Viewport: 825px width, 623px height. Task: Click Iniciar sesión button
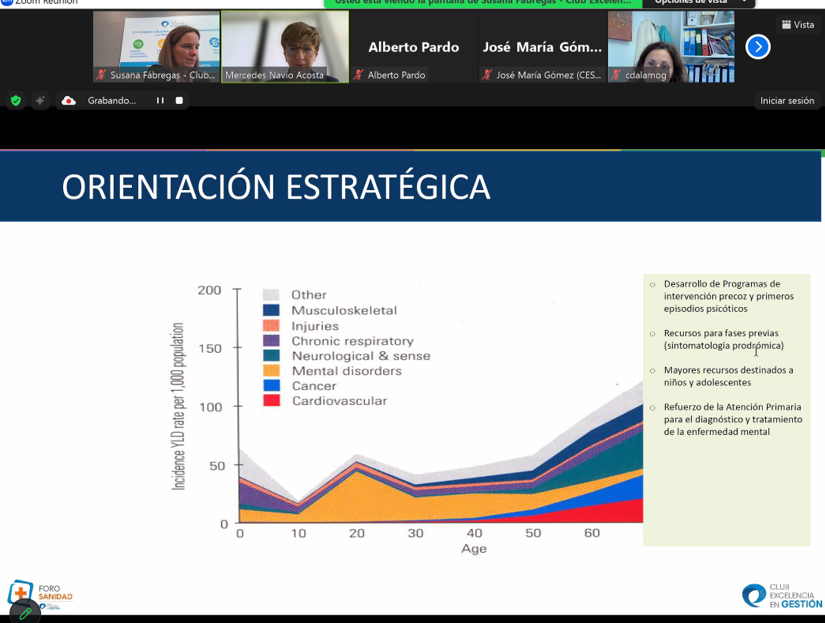[787, 101]
